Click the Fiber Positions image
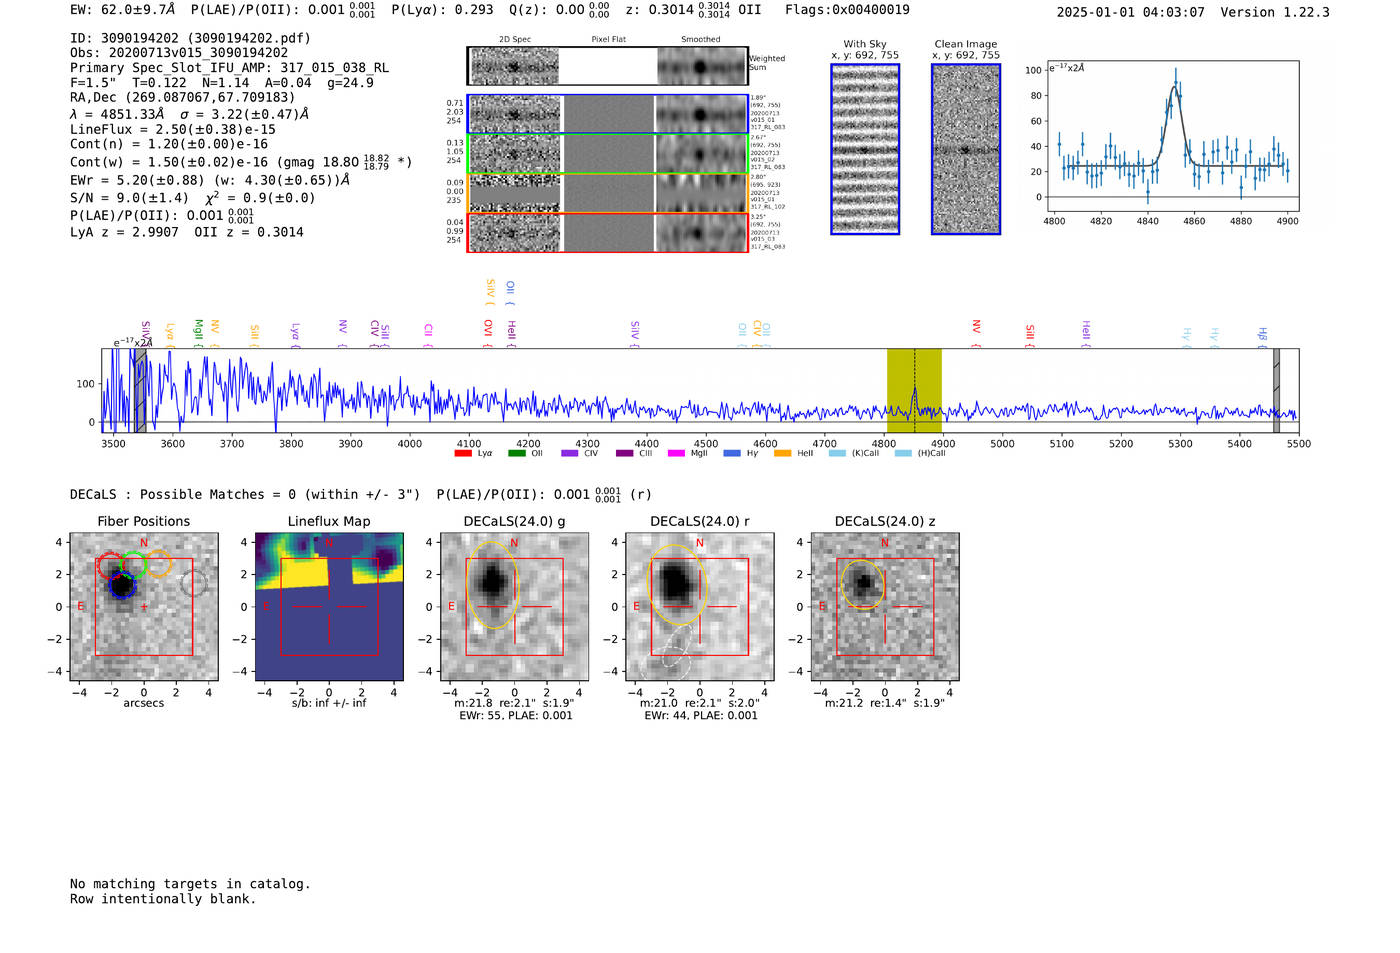The width and height of the screenshot is (1400, 953). pyautogui.click(x=144, y=607)
